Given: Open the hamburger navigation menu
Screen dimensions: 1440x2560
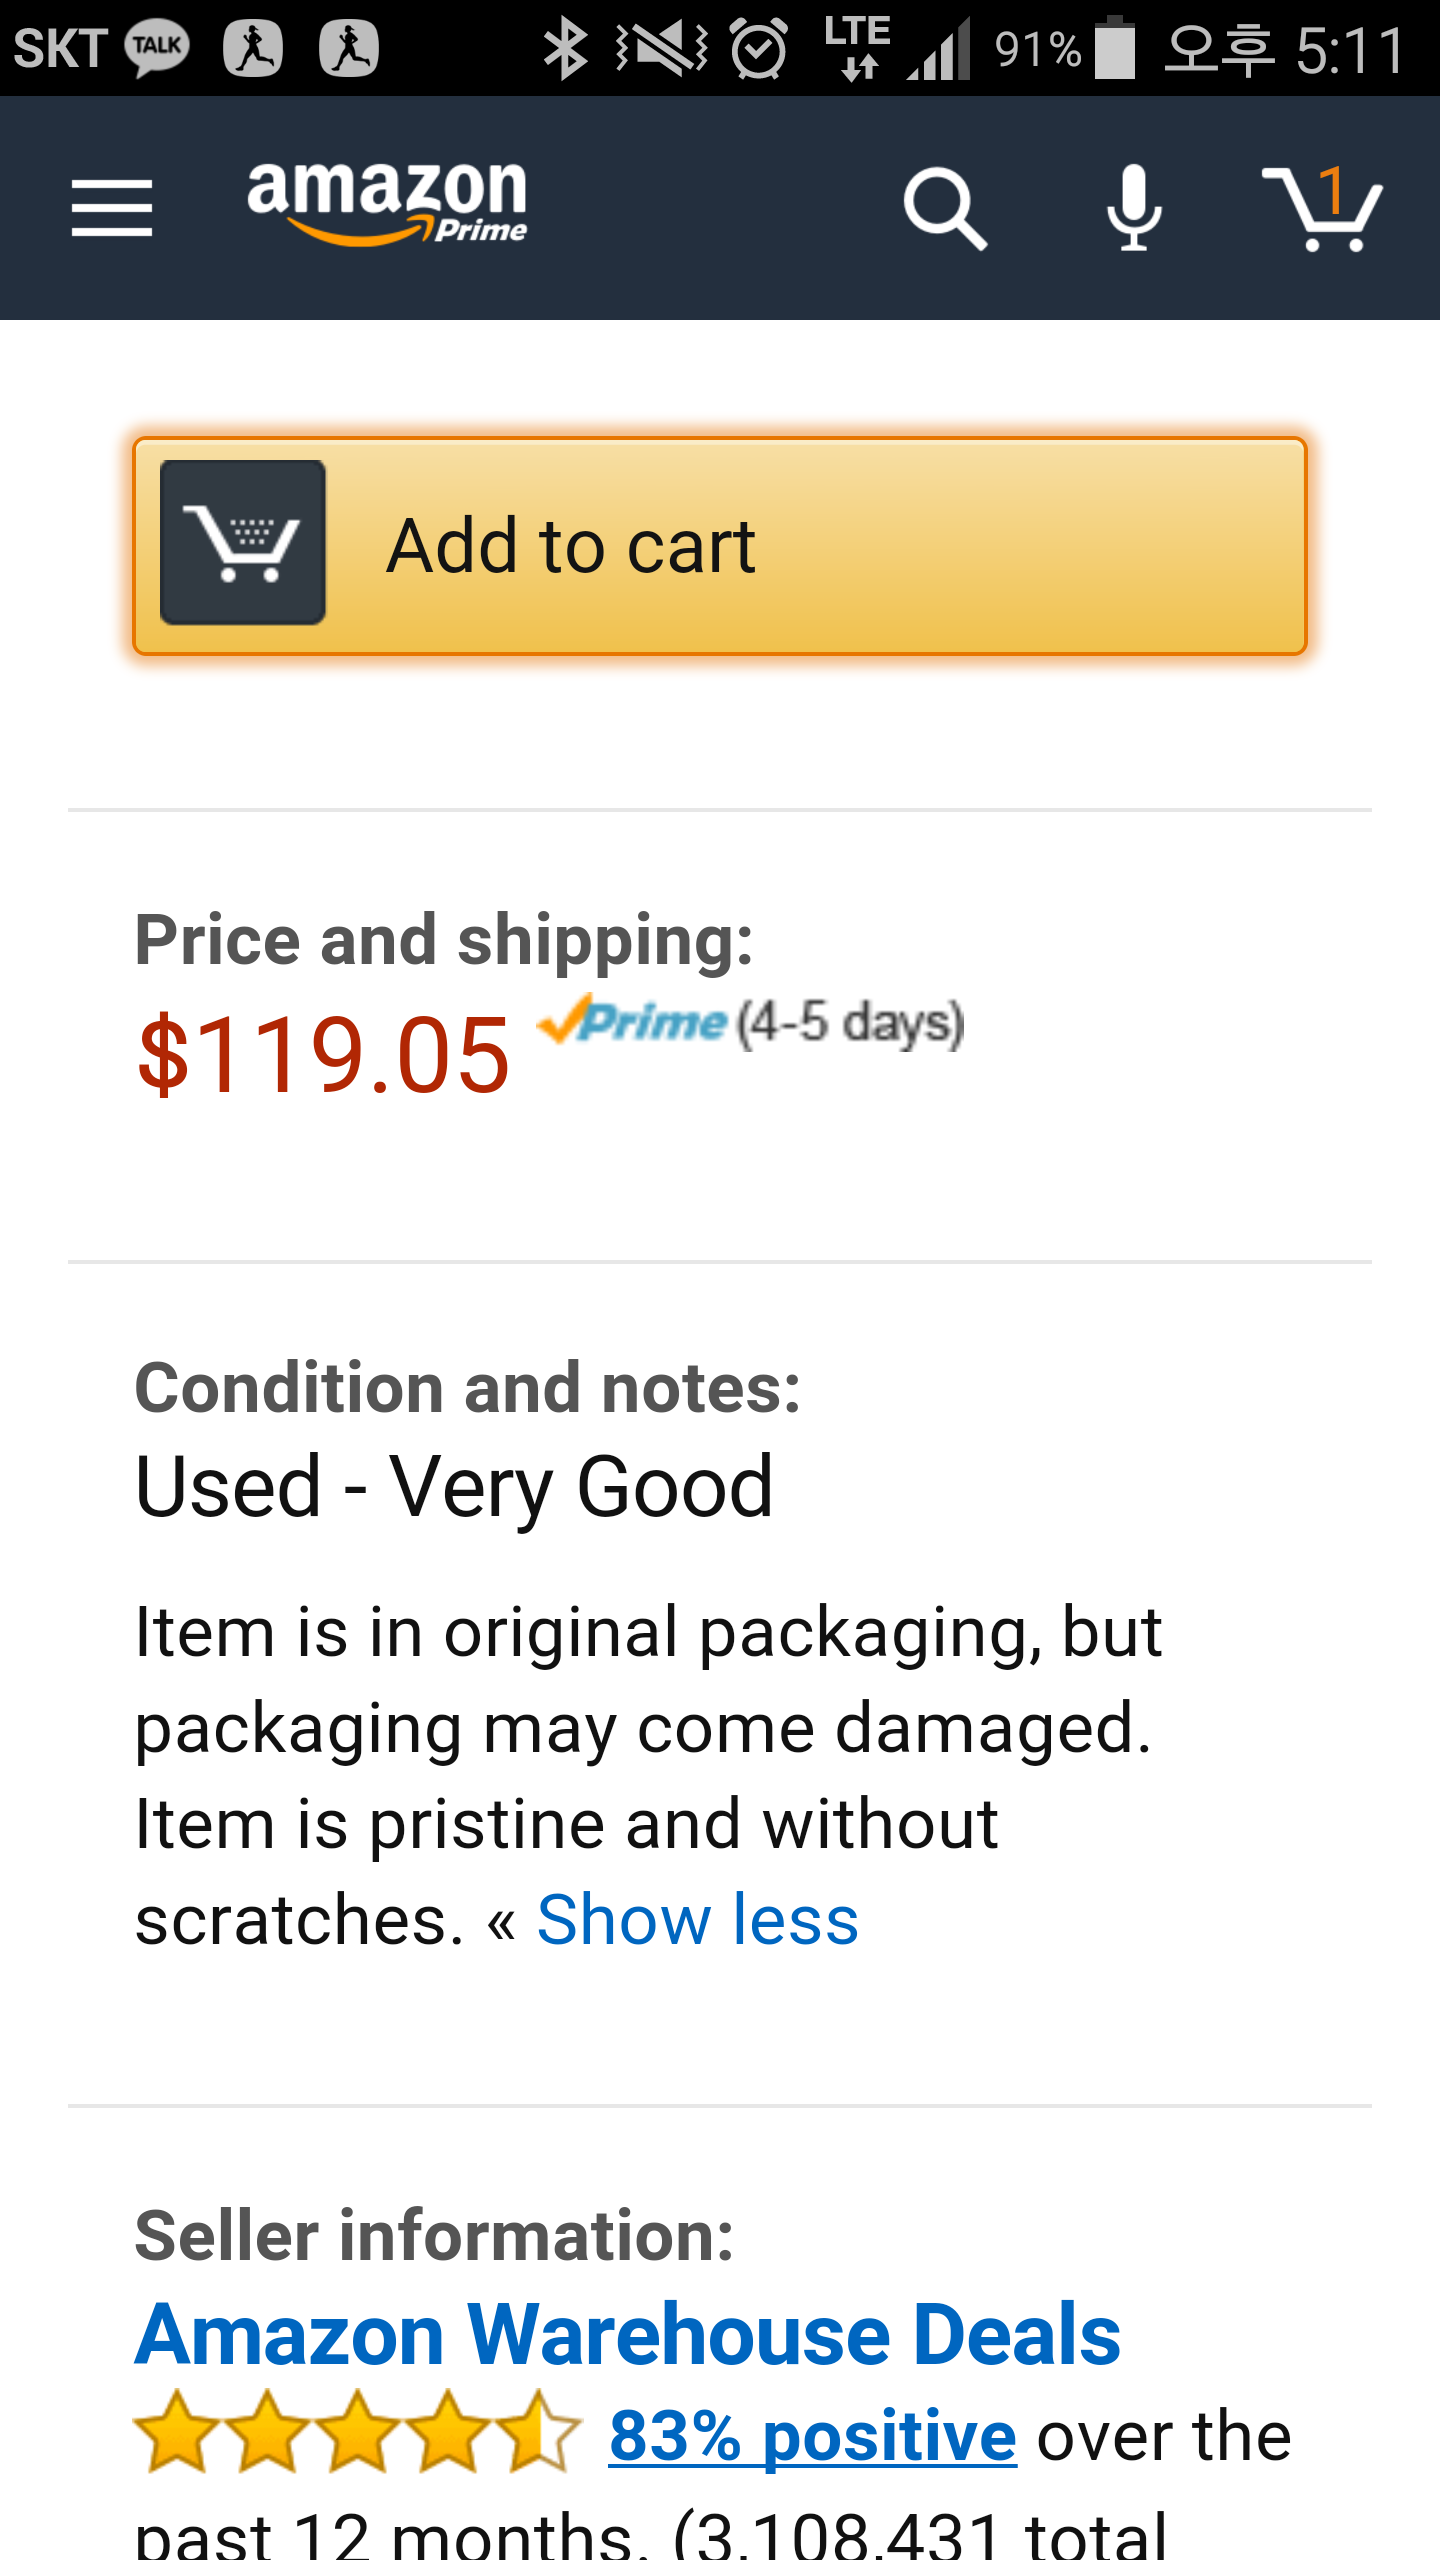Looking at the screenshot, I should click(x=112, y=208).
